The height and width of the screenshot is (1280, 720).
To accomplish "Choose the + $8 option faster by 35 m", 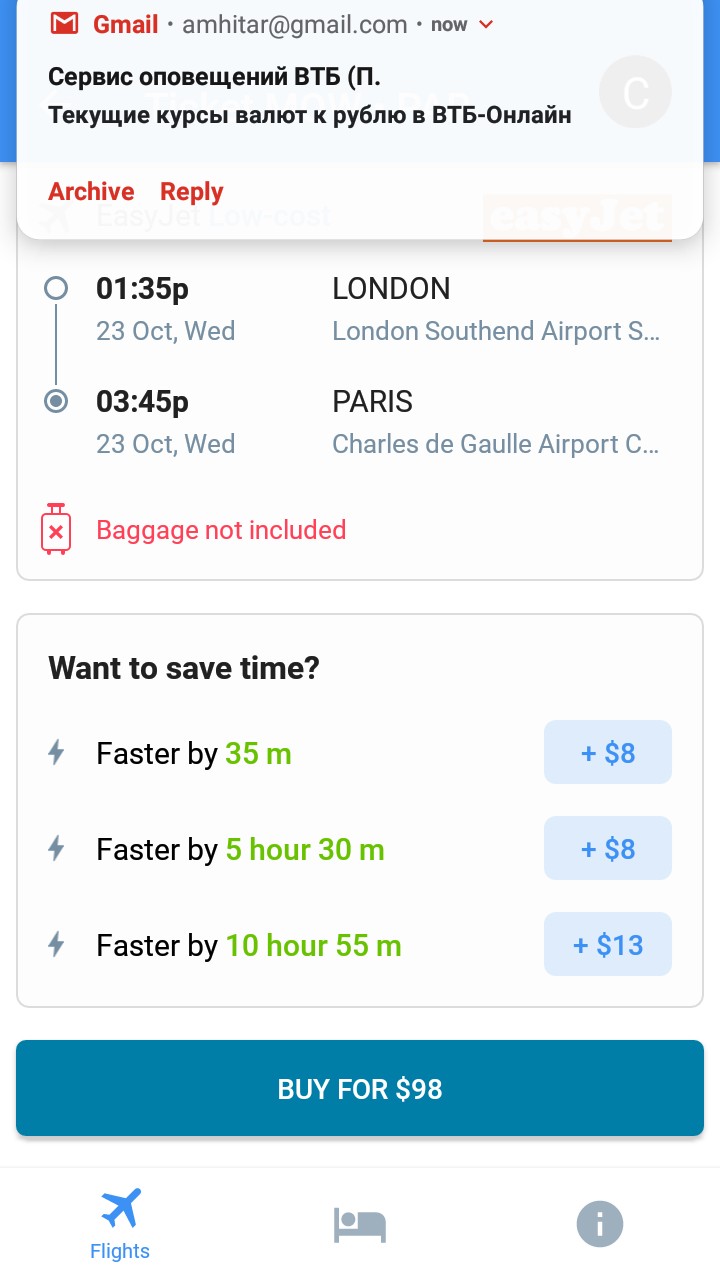I will coord(608,752).
